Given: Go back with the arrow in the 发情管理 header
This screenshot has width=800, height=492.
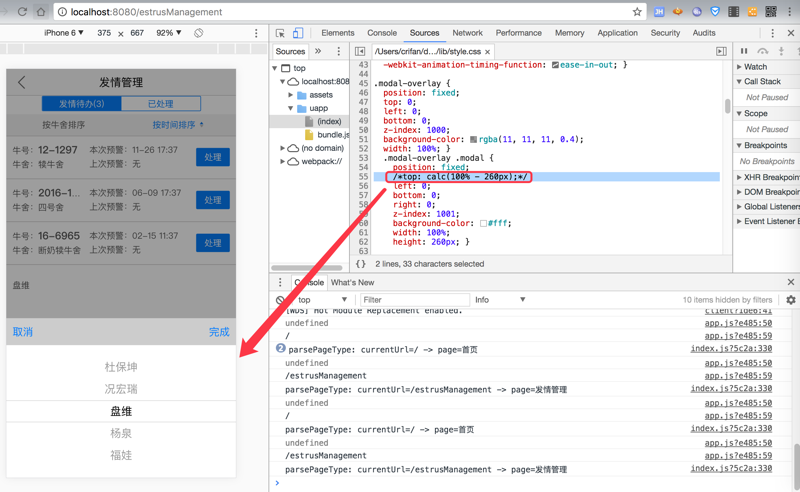Looking at the screenshot, I should (x=21, y=82).
